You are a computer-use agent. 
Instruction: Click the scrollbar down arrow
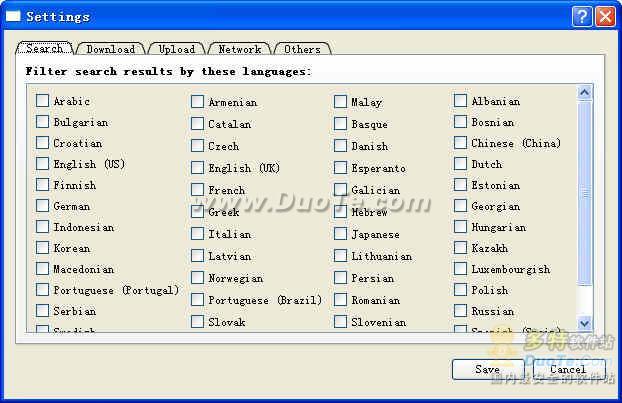pyautogui.click(x=584, y=323)
